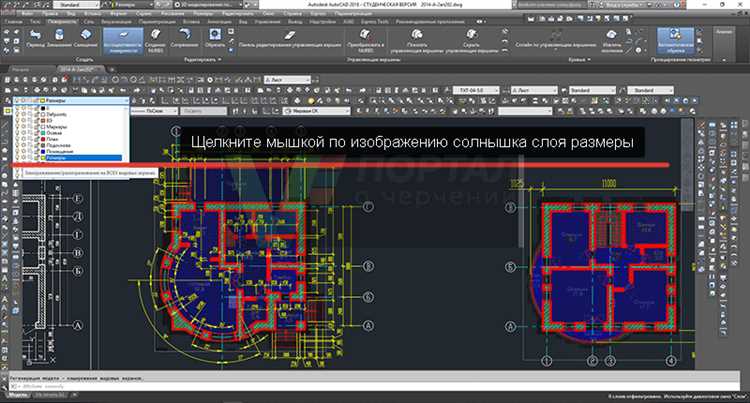The width and height of the screenshot is (750, 403).
Task: Select the Обрезать surface tool
Action: (215, 38)
